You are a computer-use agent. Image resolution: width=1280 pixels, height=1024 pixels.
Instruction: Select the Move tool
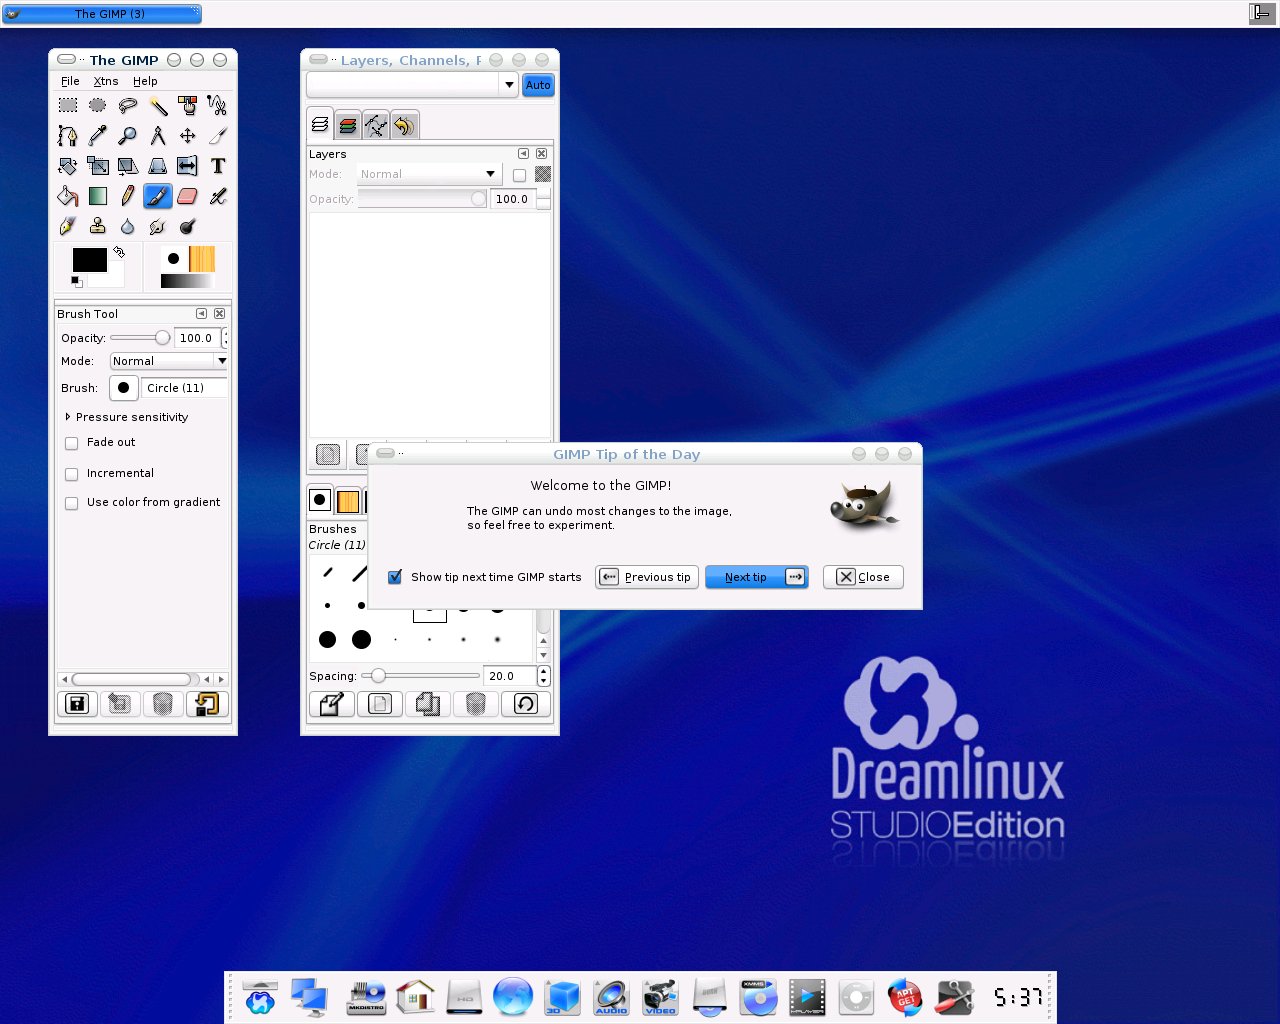point(188,135)
